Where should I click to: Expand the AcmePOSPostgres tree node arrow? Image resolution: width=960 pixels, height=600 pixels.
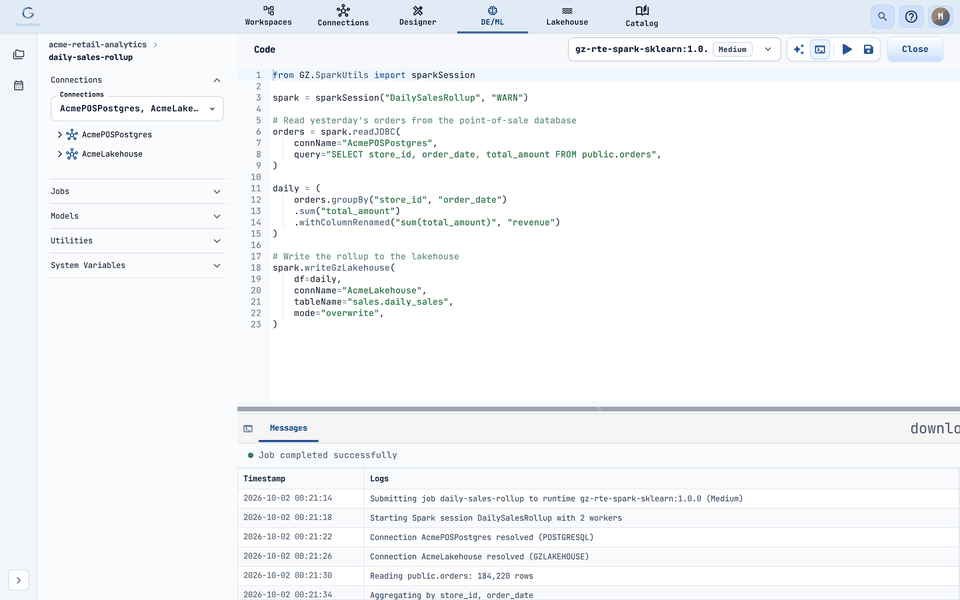(x=60, y=135)
